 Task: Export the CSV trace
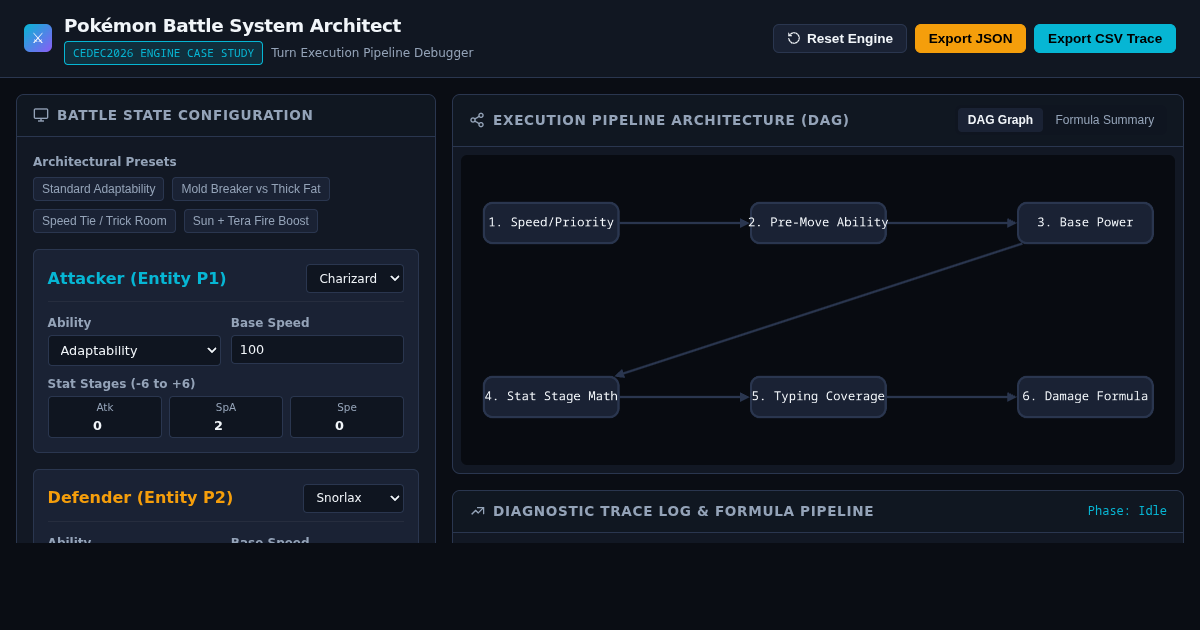point(1105,38)
